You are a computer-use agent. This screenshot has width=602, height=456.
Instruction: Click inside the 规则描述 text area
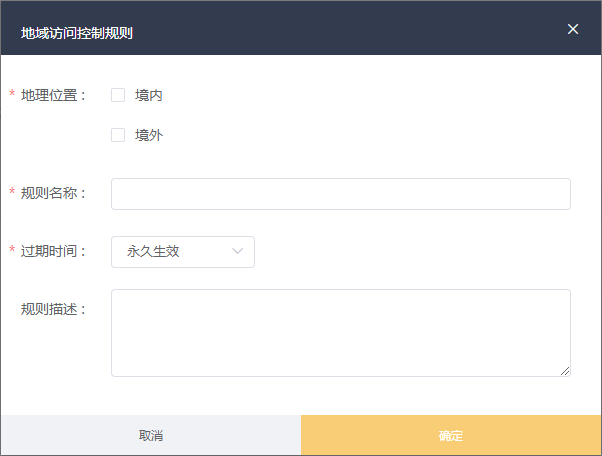(340, 332)
